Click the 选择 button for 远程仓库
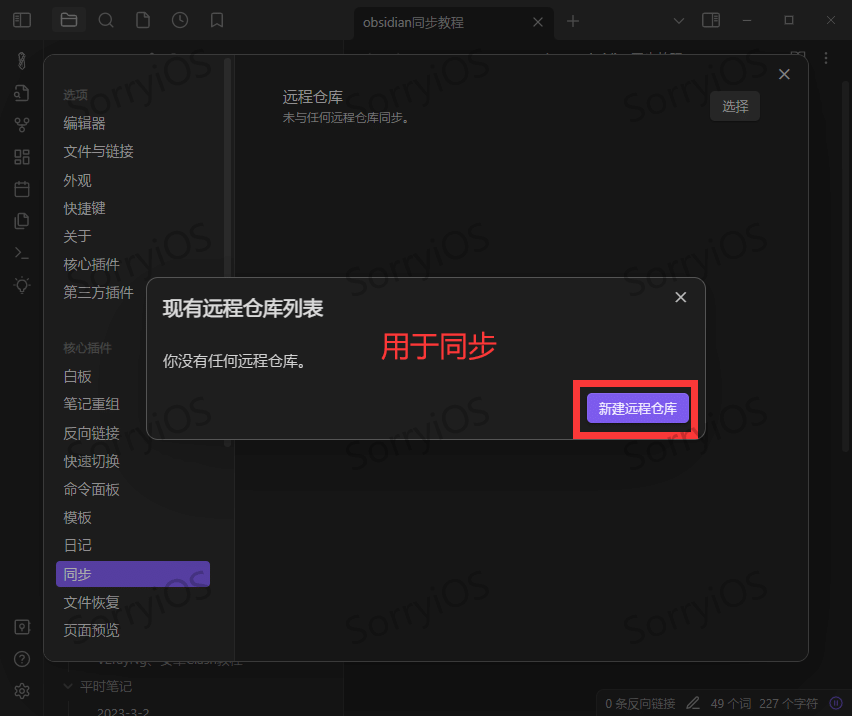852x716 pixels. pyautogui.click(x=734, y=105)
